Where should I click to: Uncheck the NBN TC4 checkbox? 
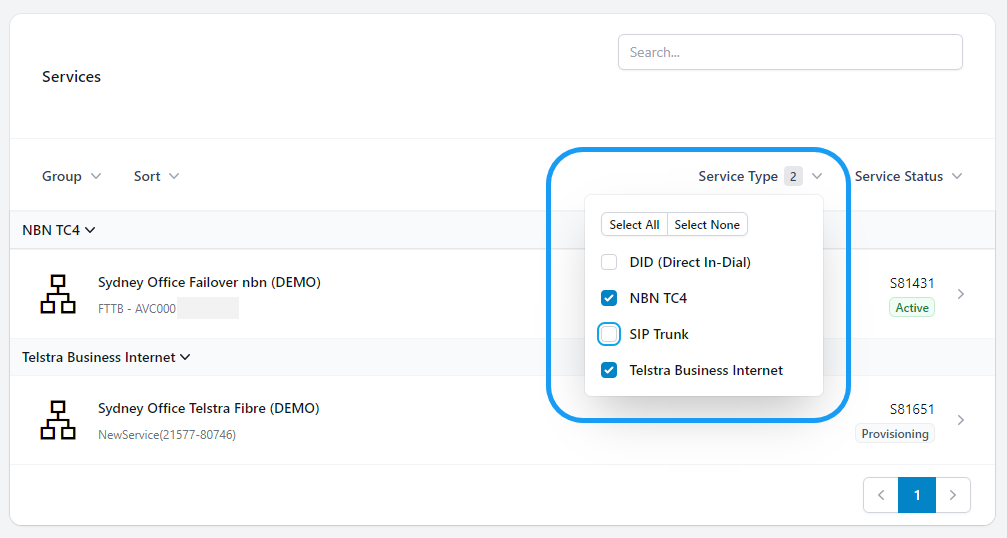(x=609, y=298)
